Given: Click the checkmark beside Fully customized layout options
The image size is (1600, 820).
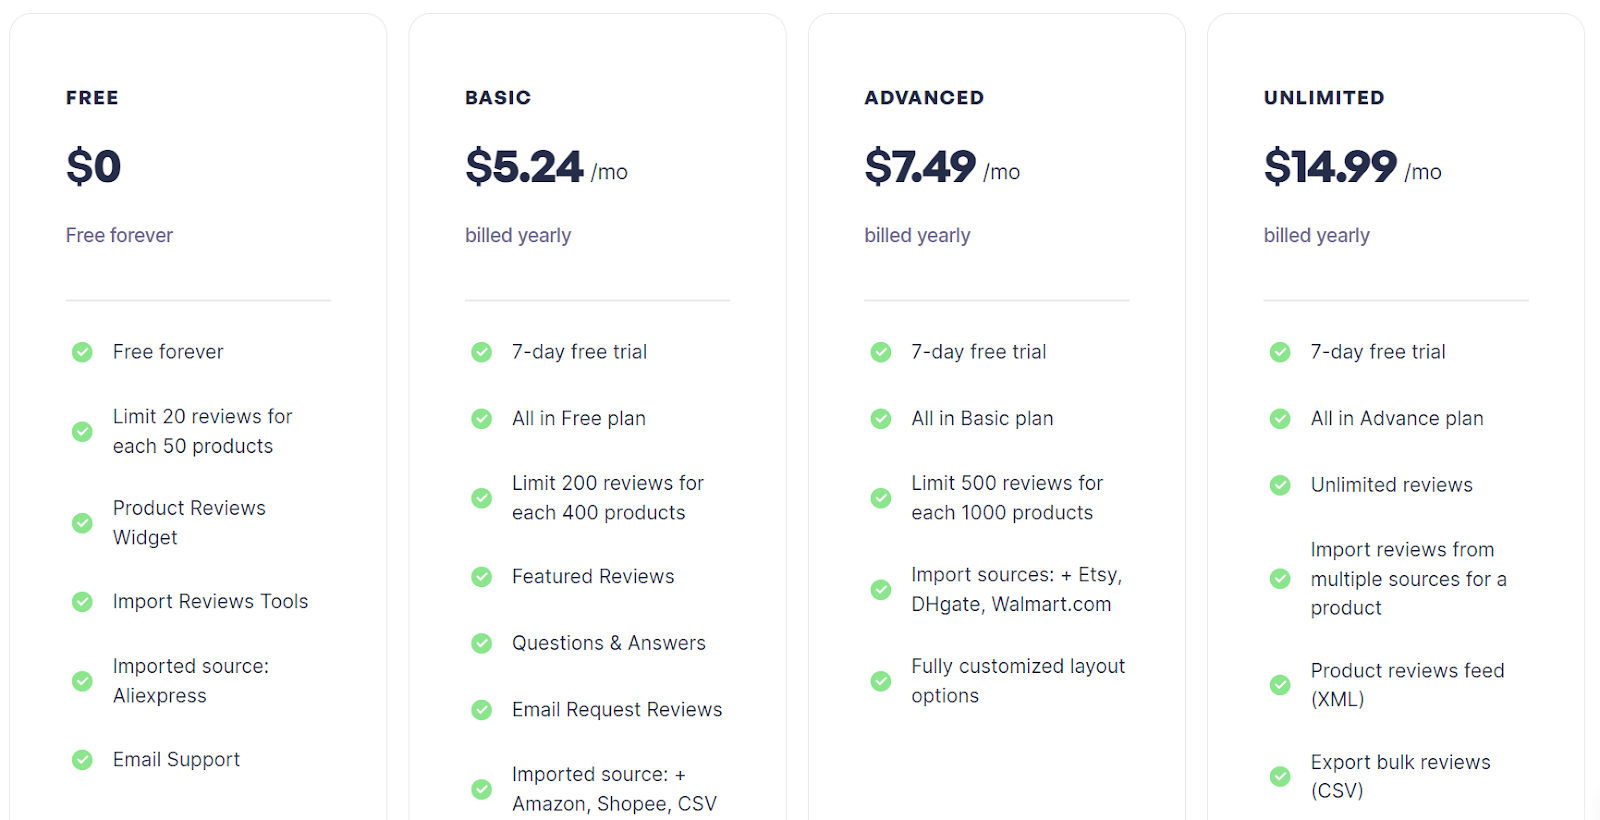Looking at the screenshot, I should click(x=881, y=681).
